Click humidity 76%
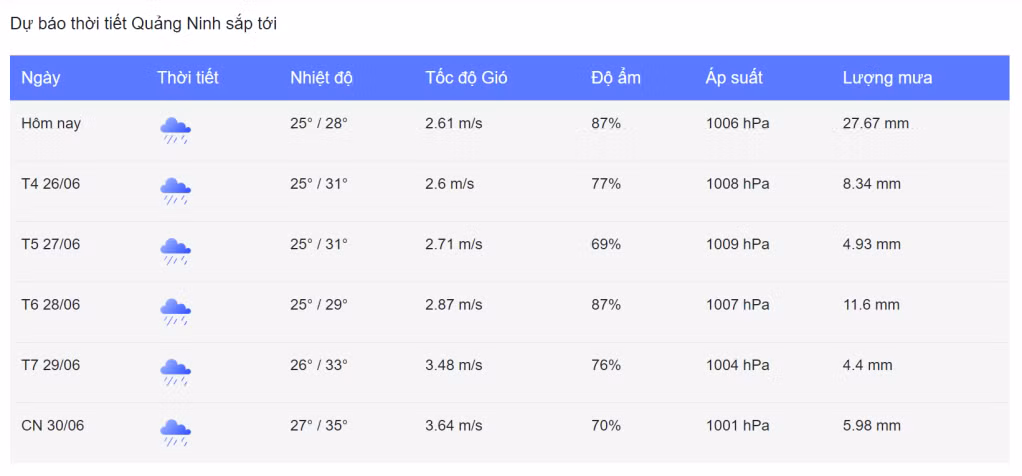Viewport: 1022px width, 476px height. click(606, 365)
